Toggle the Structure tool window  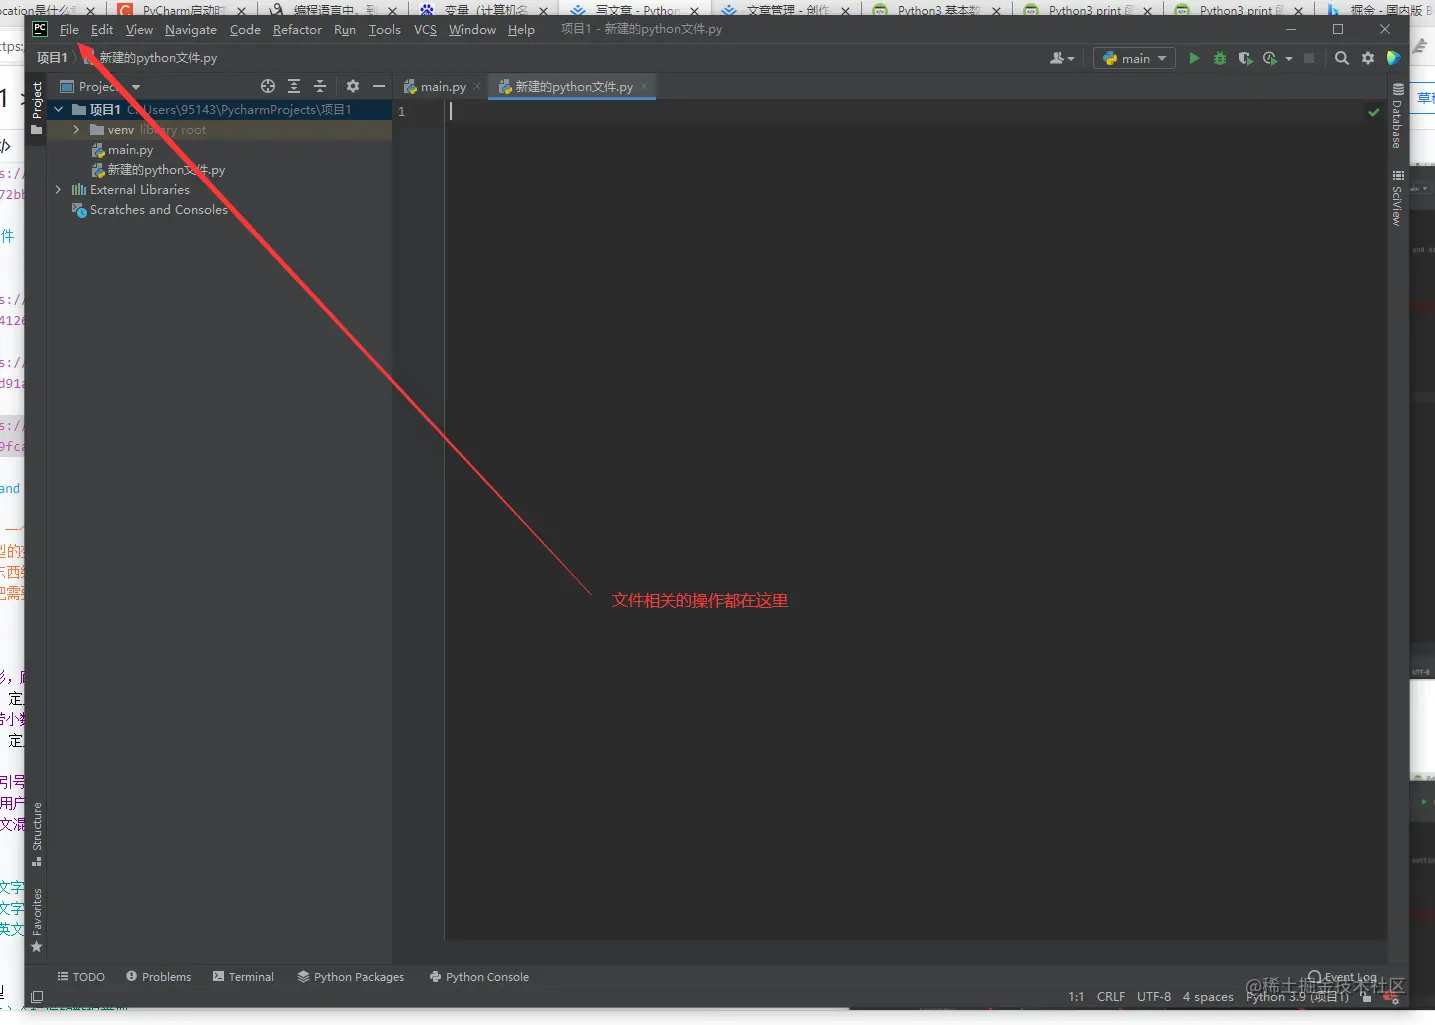[x=37, y=834]
